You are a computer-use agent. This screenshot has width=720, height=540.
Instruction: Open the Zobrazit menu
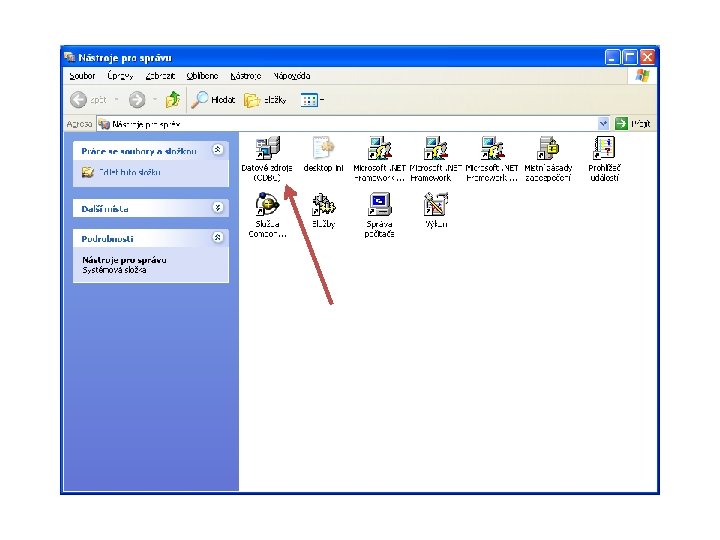tap(160, 76)
